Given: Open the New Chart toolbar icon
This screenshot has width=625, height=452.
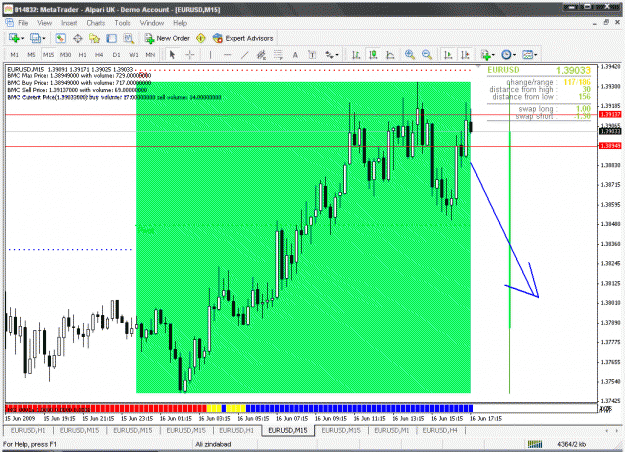Looking at the screenshot, I should click(14, 38).
